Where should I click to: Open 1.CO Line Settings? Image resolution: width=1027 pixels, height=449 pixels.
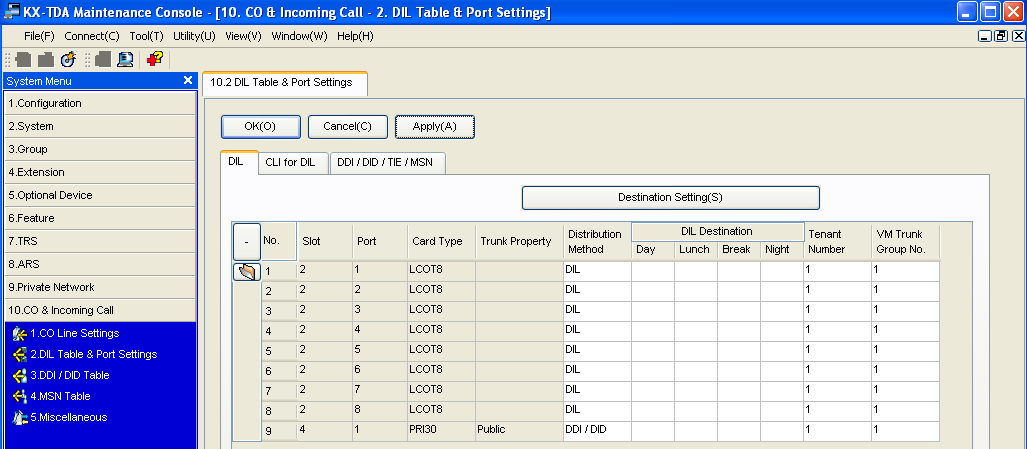click(75, 334)
